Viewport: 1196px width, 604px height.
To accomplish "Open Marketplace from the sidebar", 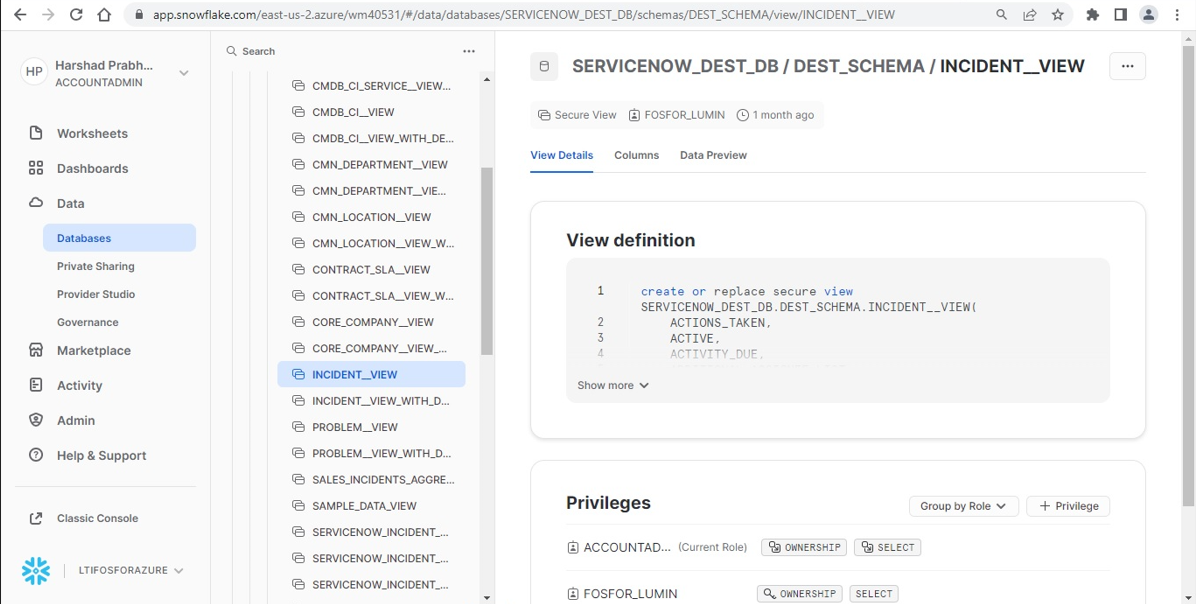I will click(94, 351).
